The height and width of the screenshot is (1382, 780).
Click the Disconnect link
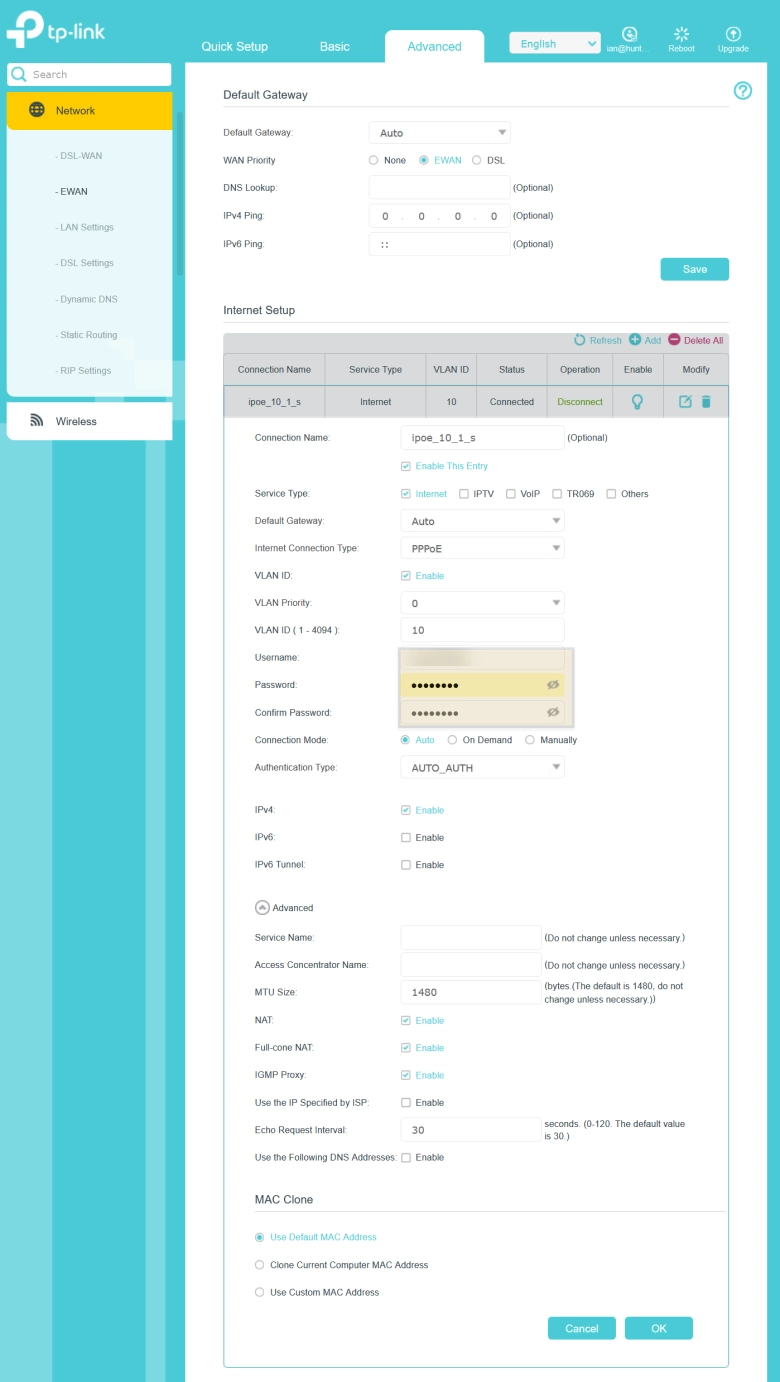[x=580, y=401]
